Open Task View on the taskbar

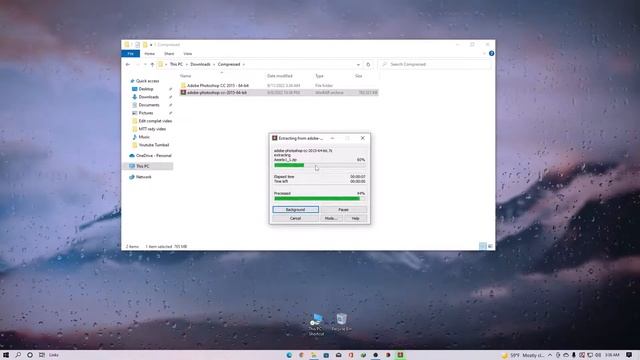click(42, 355)
